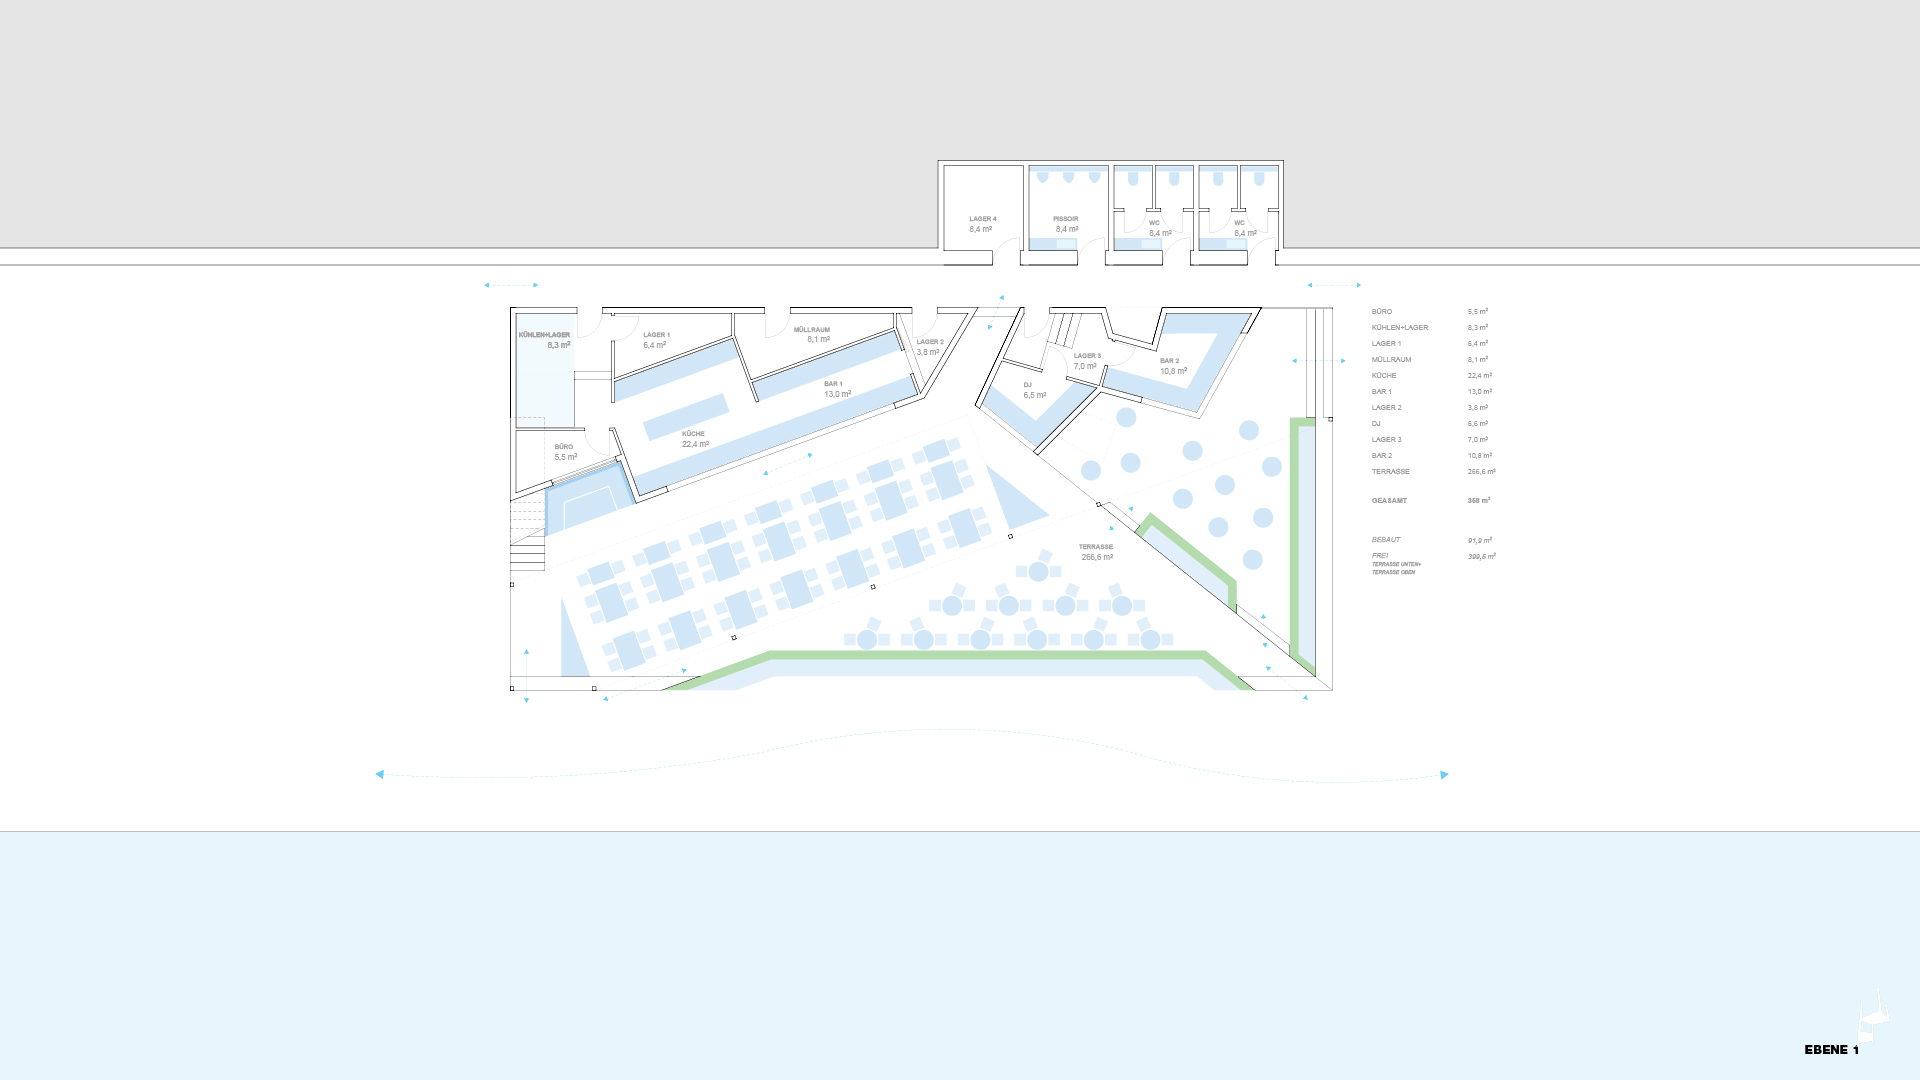The width and height of the screenshot is (1920, 1080).
Task: Click FREI entry in the area legend
Action: [1380, 556]
